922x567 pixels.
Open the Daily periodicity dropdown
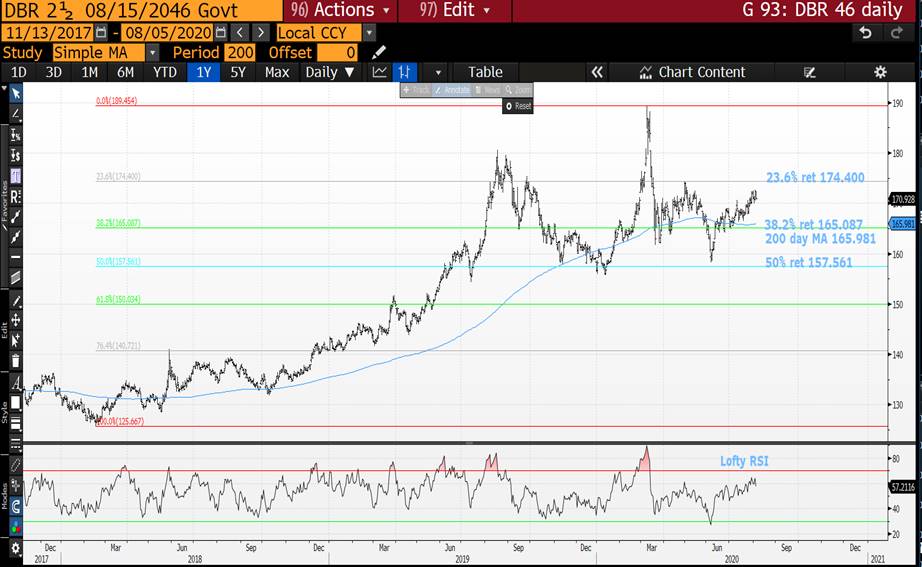330,72
